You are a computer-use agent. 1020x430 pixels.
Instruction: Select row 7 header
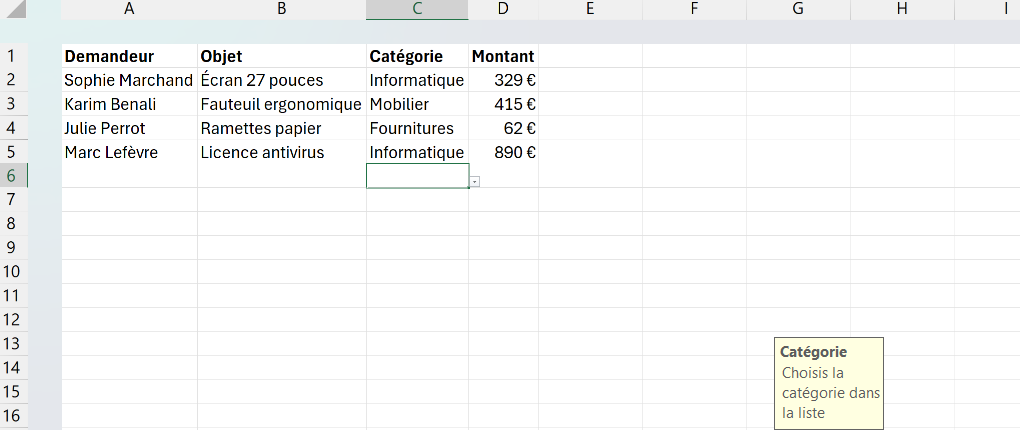coord(14,200)
